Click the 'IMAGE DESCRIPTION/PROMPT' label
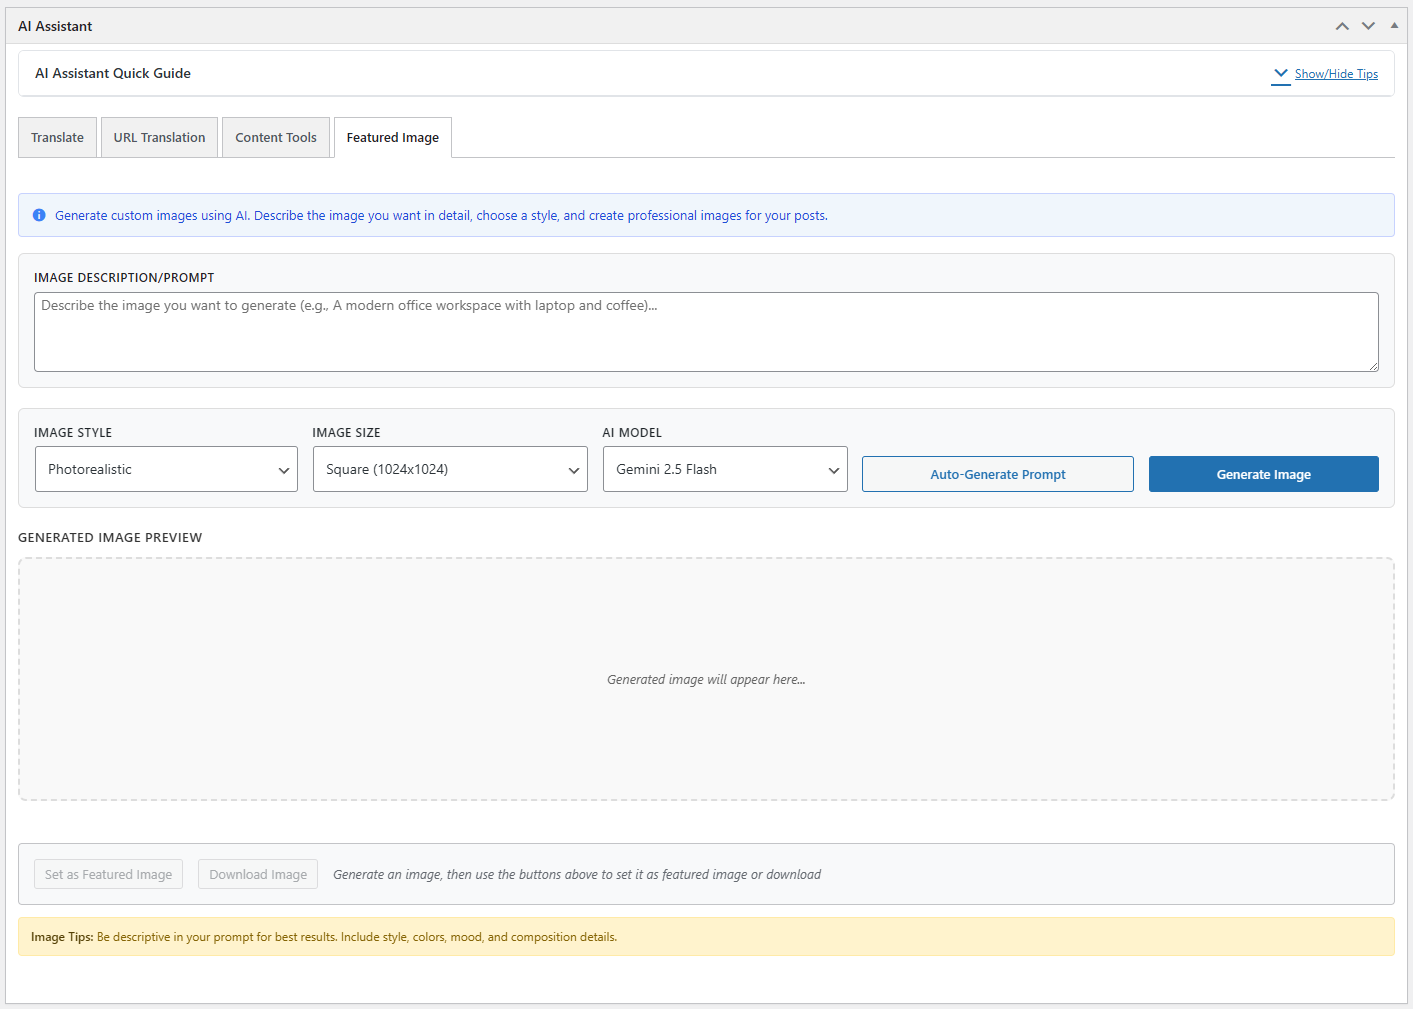Screen dimensions: 1413x1009 click(x=124, y=277)
